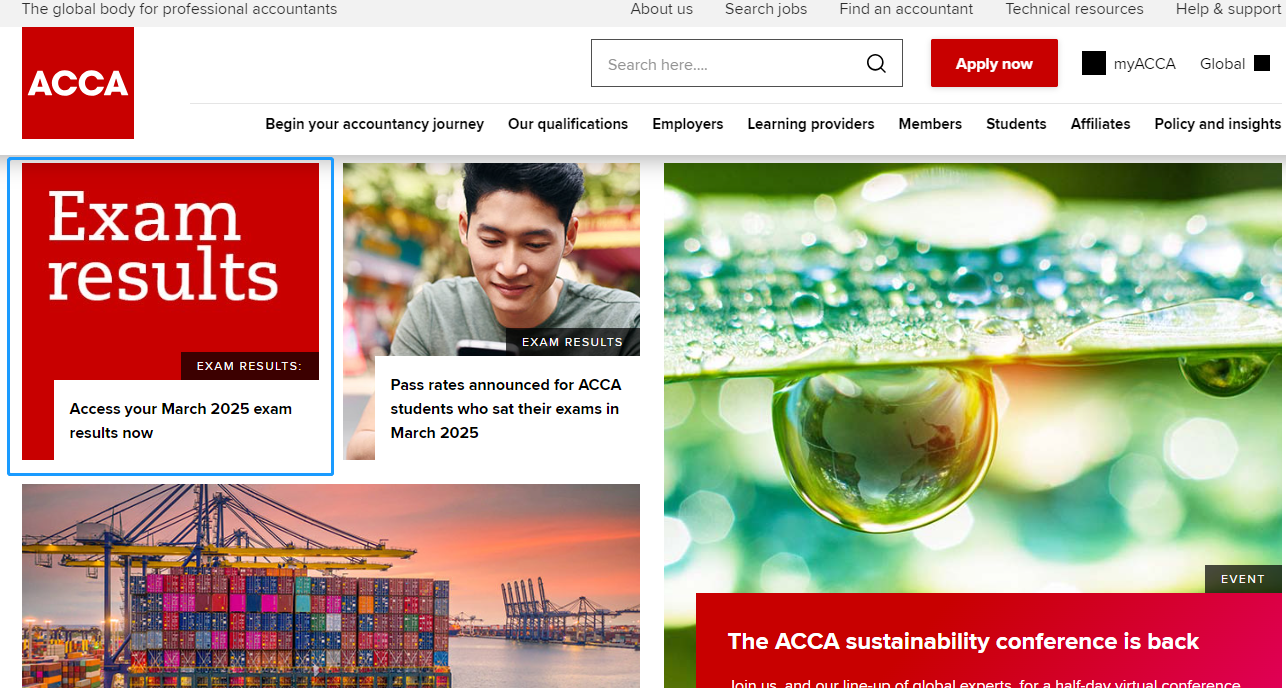Click Search jobs in the top bar
1286x688 pixels.
pos(765,9)
